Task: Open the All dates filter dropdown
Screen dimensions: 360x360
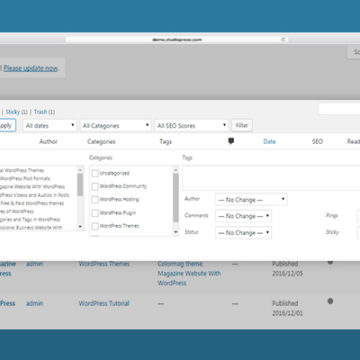Action: tap(50, 126)
